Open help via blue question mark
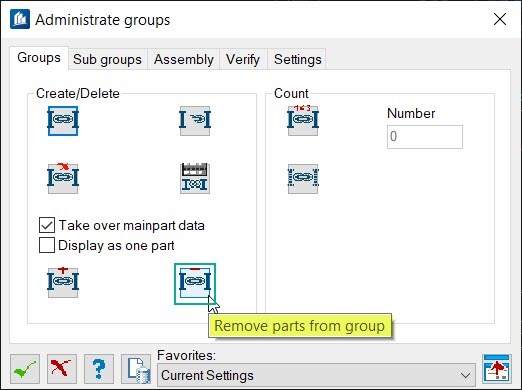The height and width of the screenshot is (390, 522). 99,369
